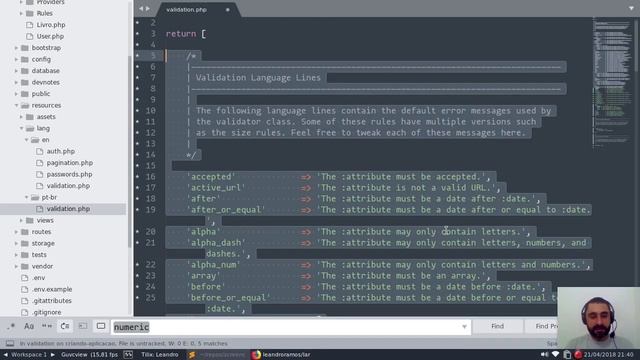640x360 pixels.
Task: Open the Wi-Fi icon in system tray
Action: click(556, 354)
